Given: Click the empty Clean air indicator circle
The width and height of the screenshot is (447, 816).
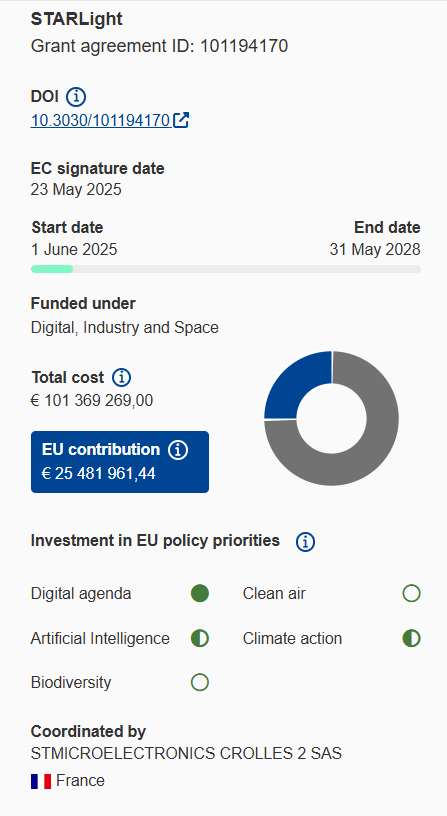Looking at the screenshot, I should click(412, 593).
